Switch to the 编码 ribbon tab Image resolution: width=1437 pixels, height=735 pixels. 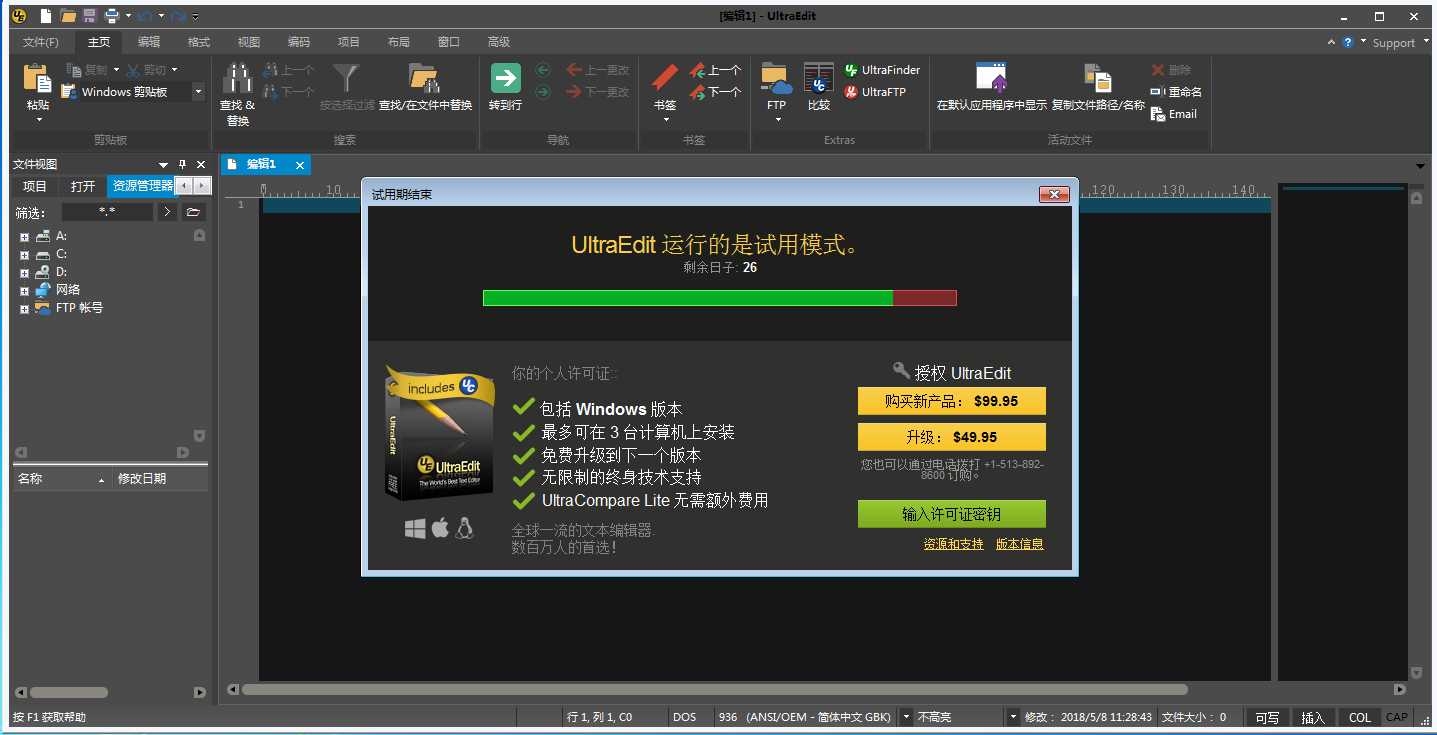point(299,42)
